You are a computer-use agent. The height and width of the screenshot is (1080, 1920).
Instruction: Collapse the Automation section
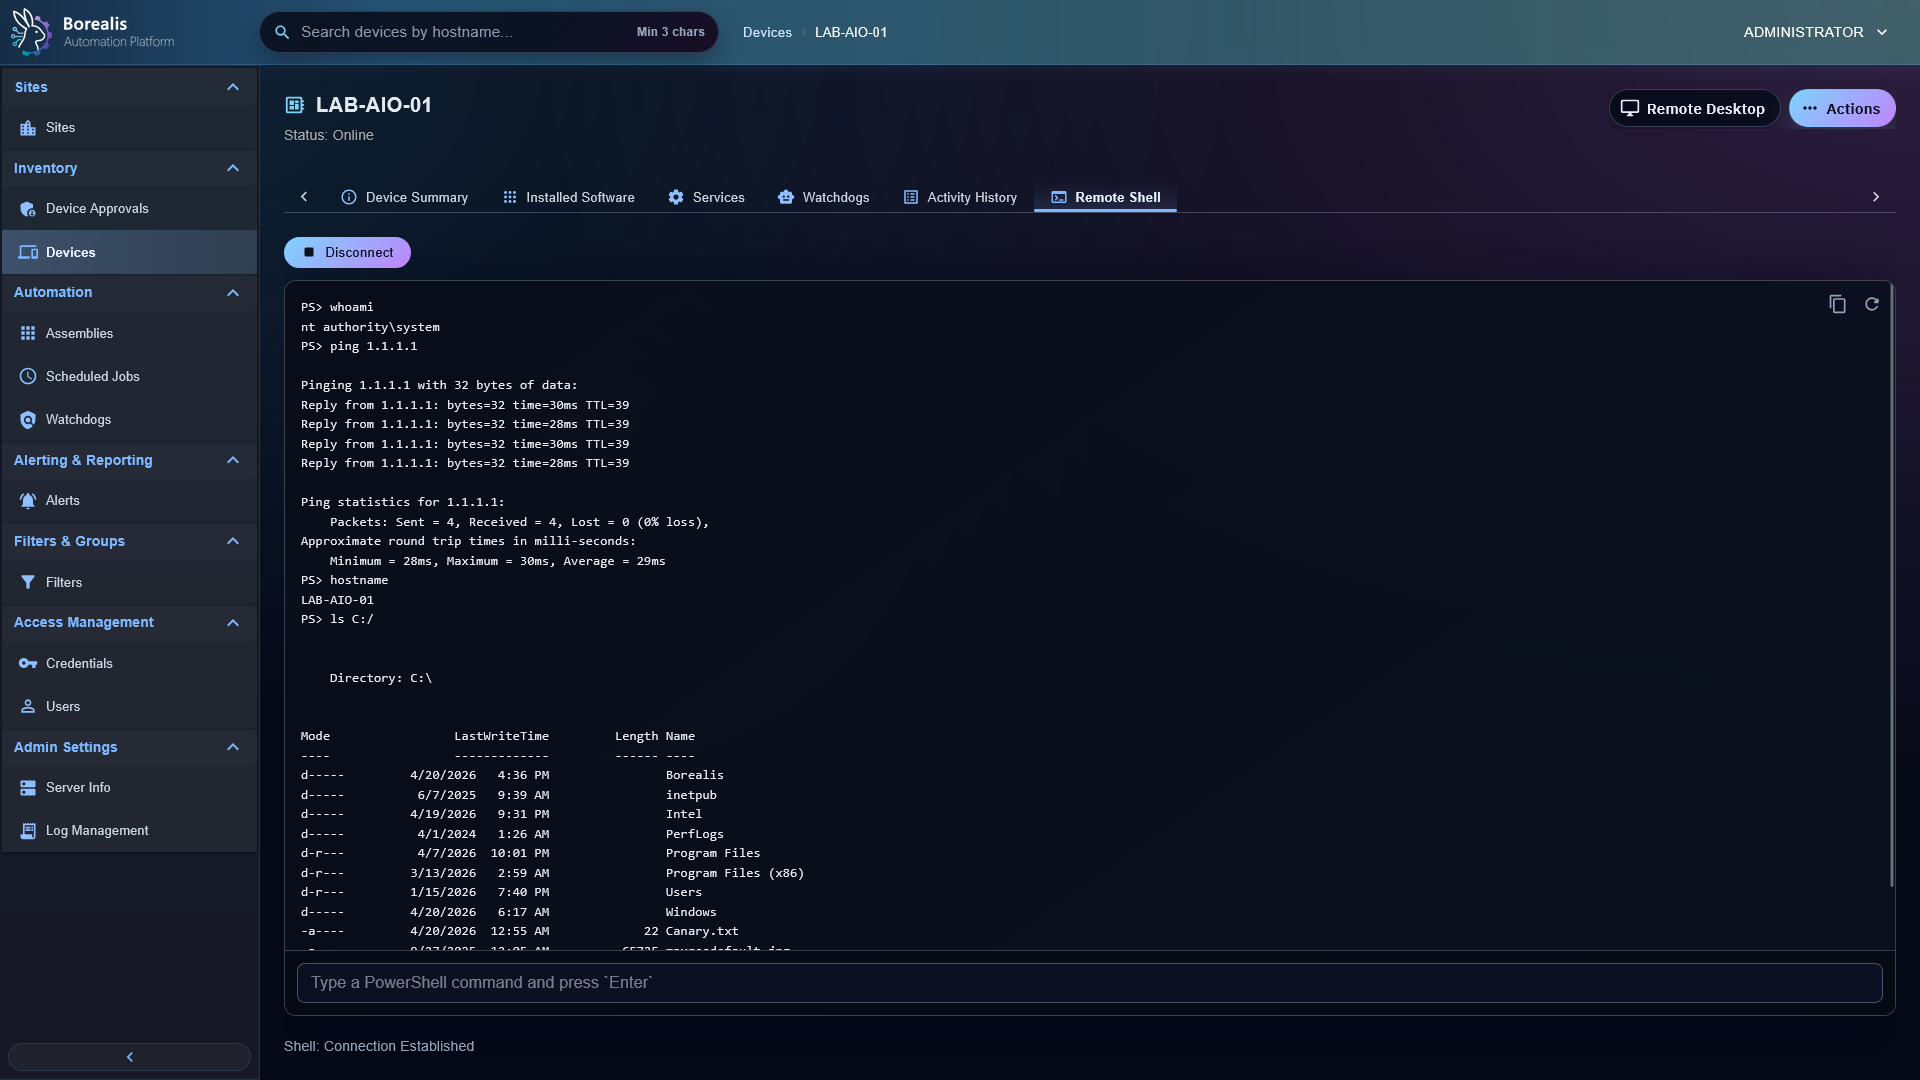[233, 293]
